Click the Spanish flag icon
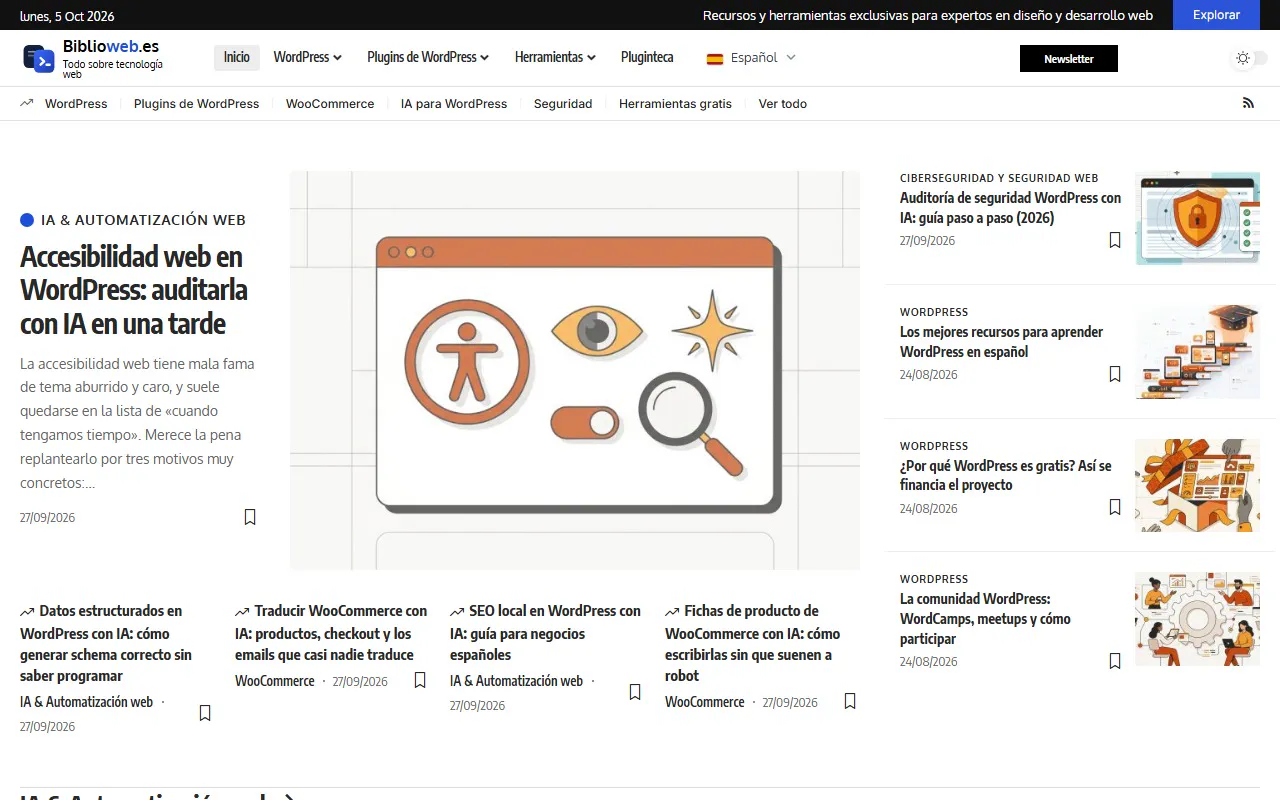 pos(715,58)
